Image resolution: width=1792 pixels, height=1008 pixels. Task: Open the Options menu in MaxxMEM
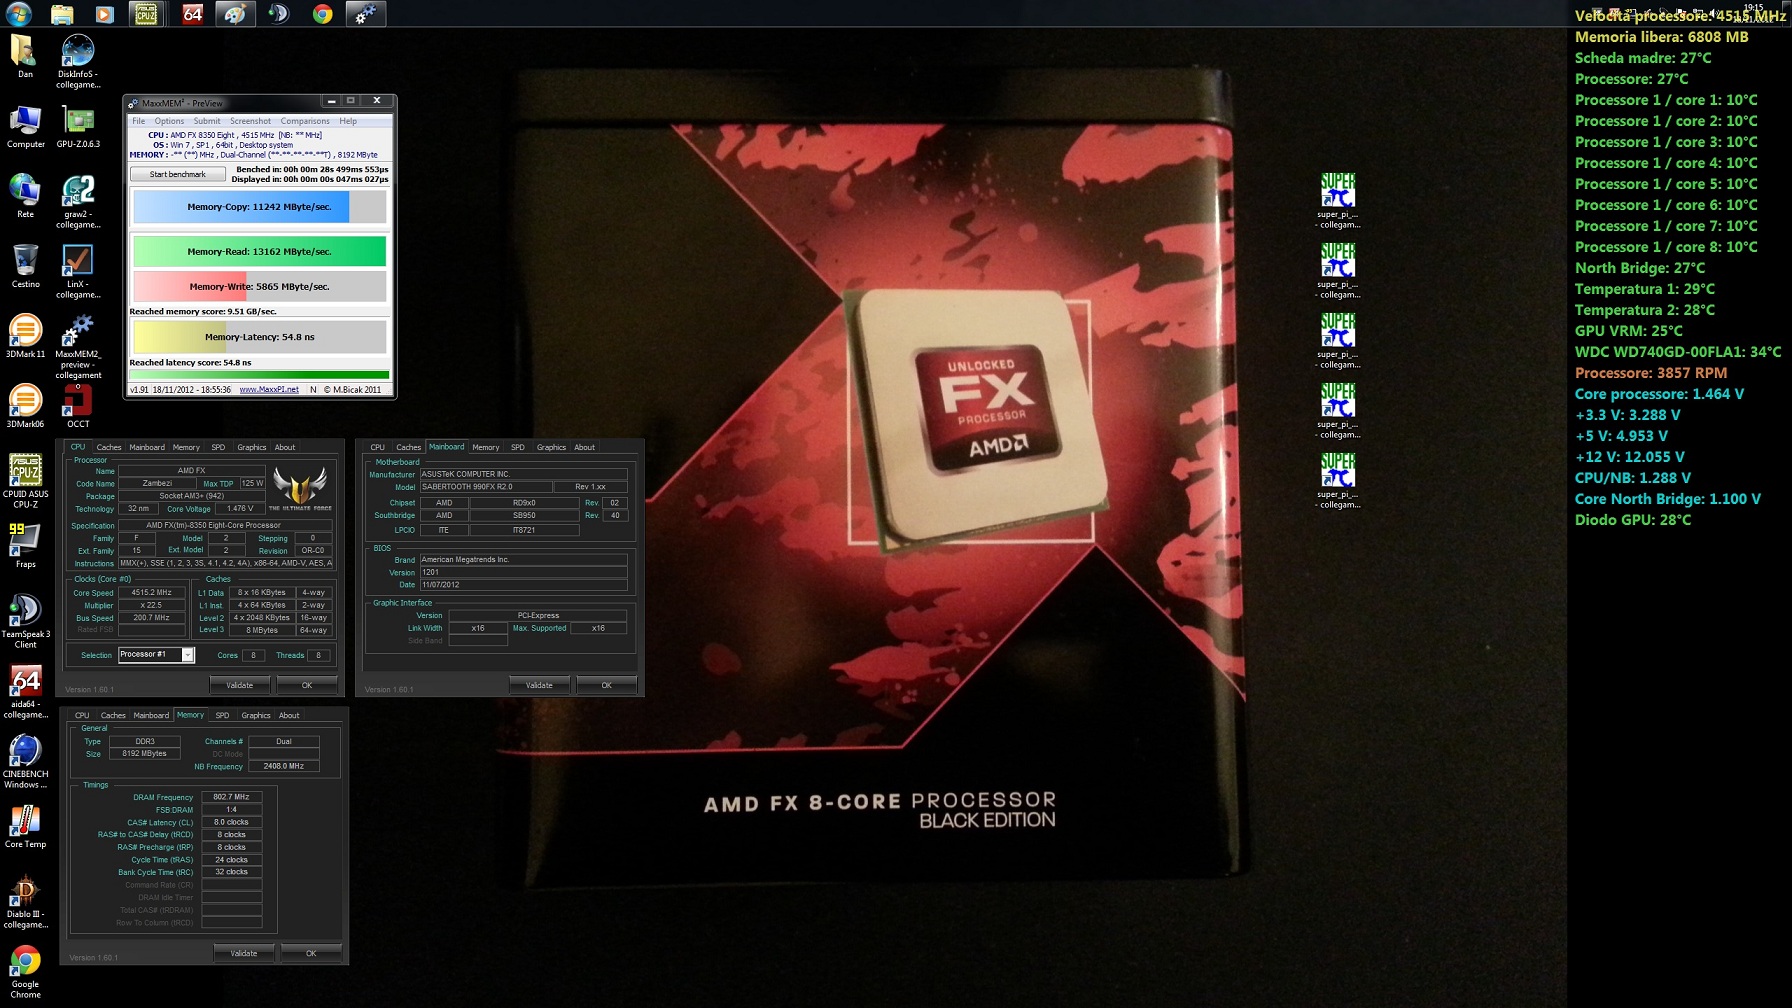click(169, 121)
